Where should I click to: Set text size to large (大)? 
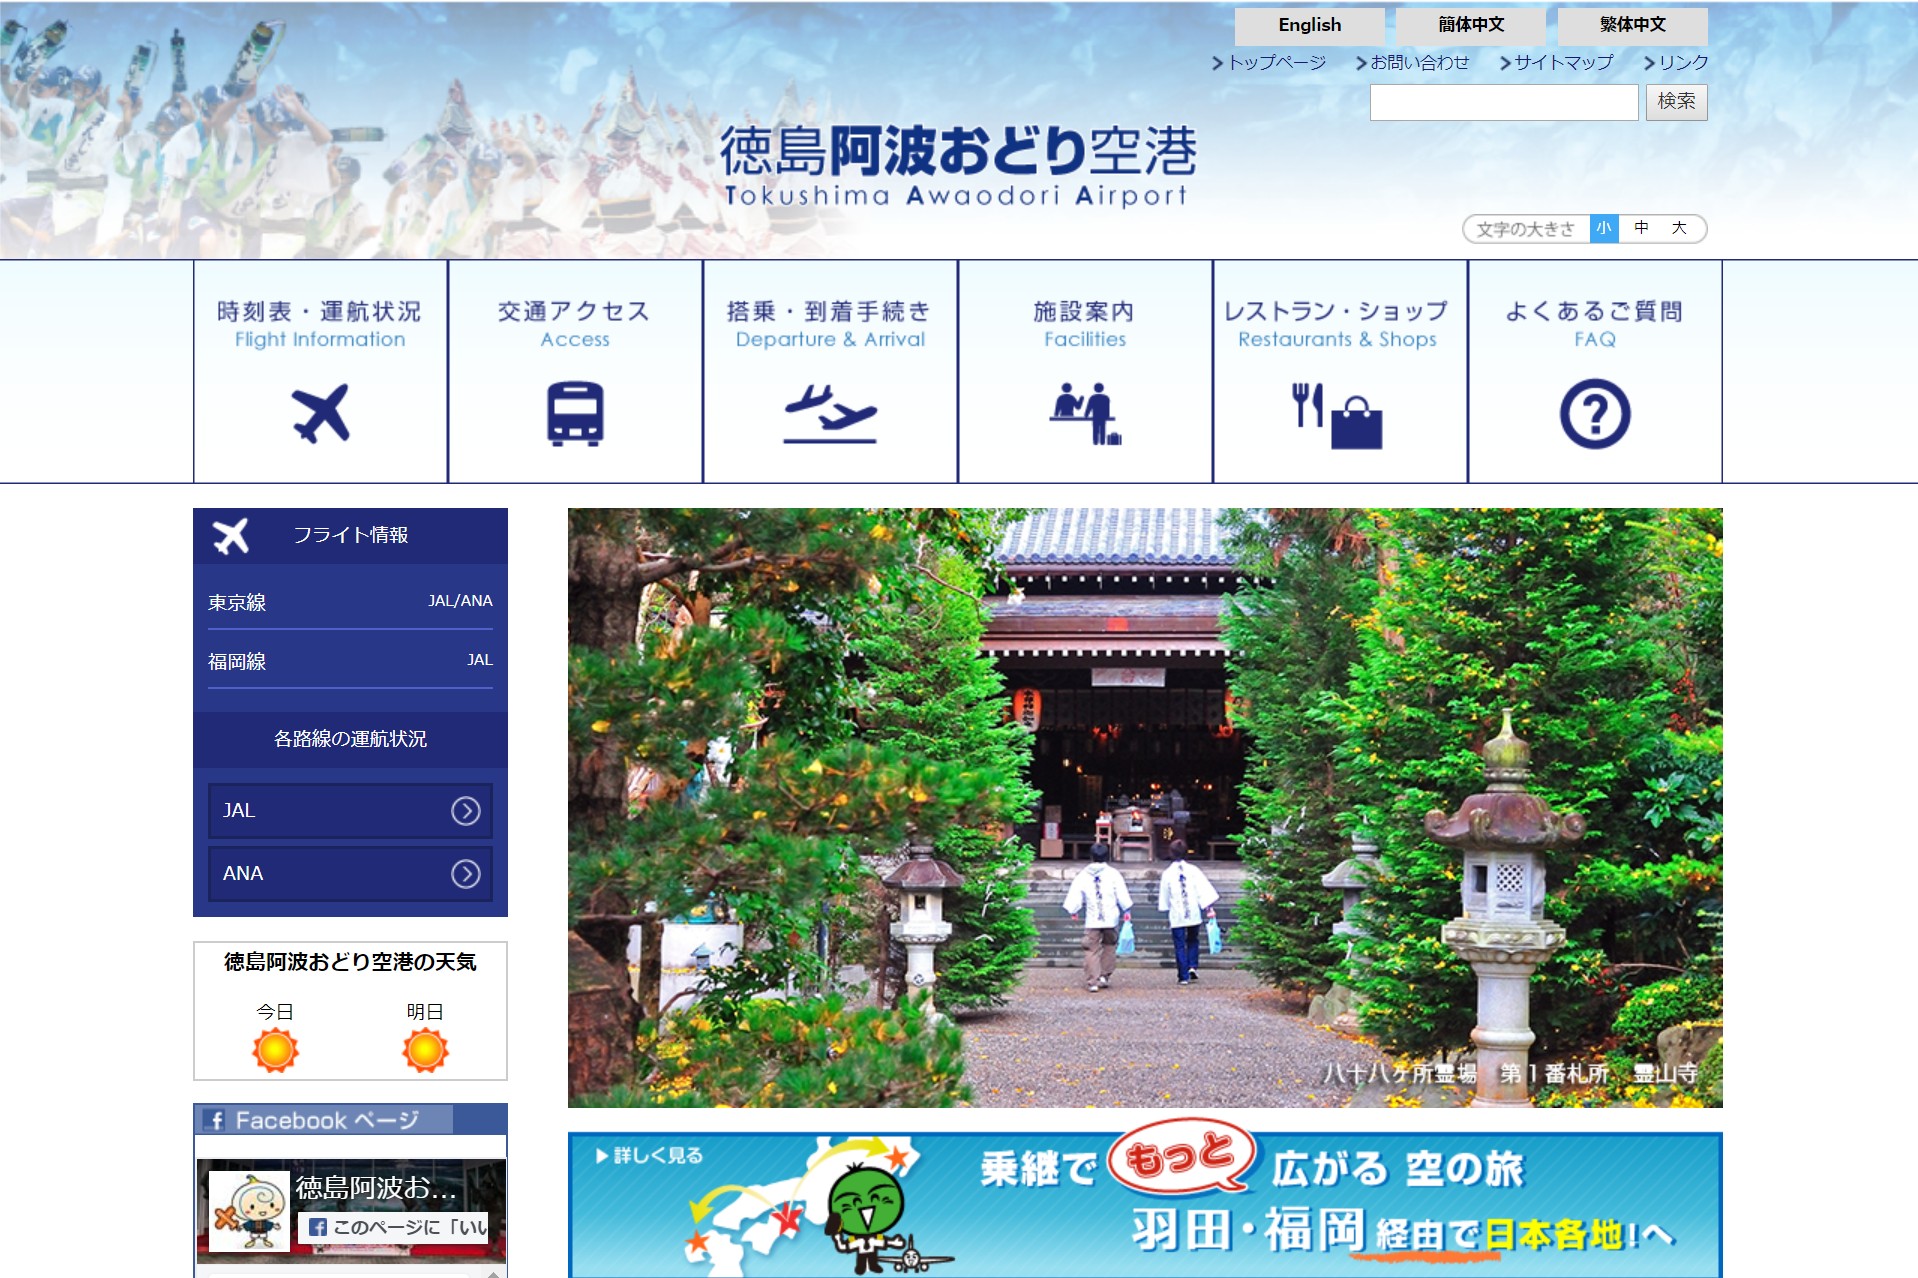tap(1679, 228)
